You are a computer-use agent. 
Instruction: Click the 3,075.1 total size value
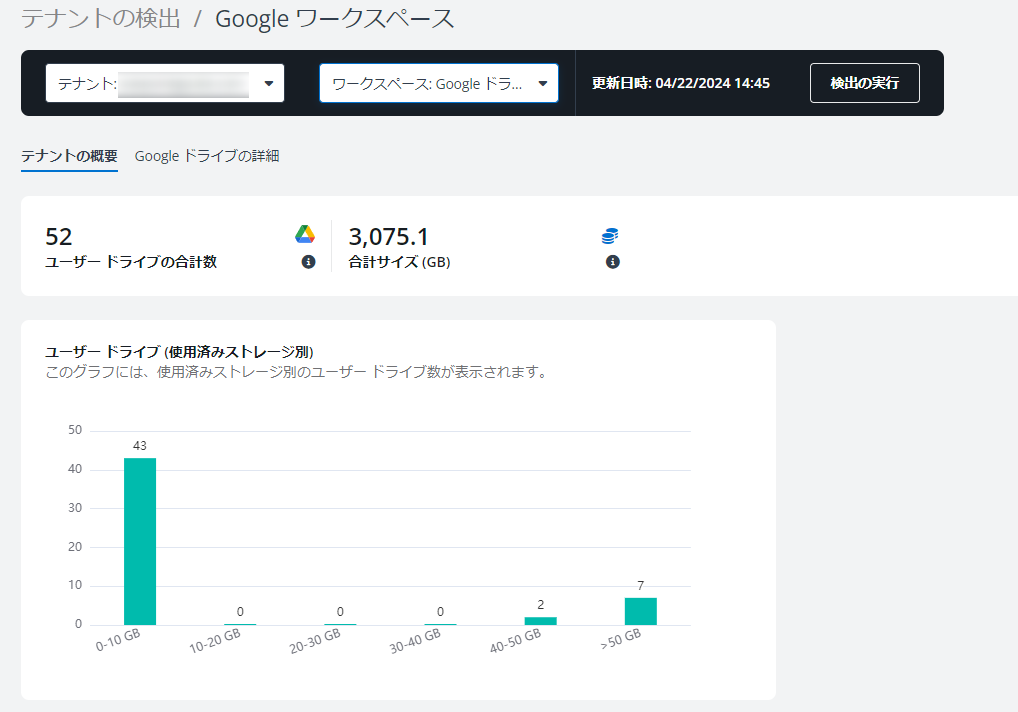click(x=388, y=236)
